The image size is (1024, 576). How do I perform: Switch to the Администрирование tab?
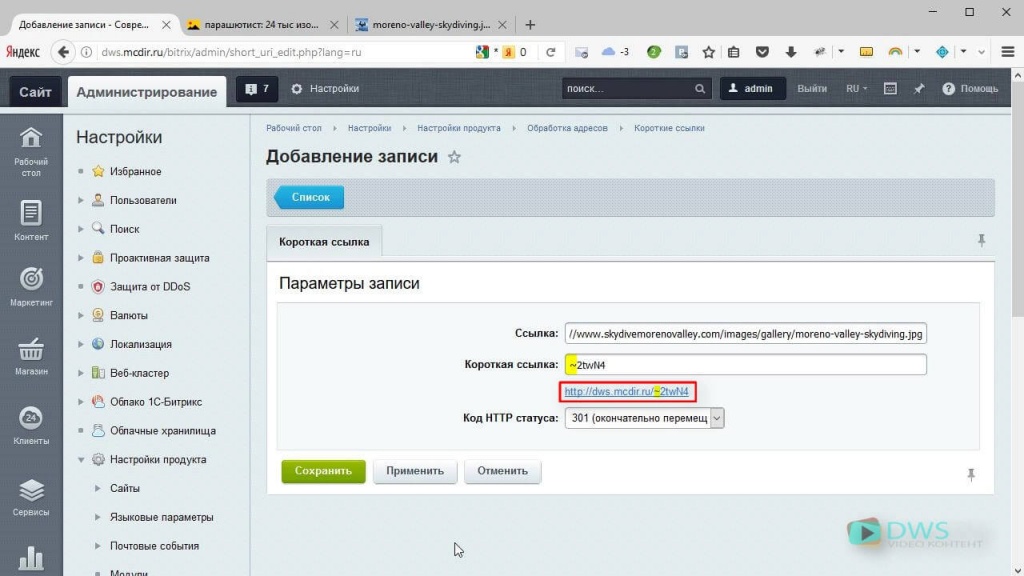click(x=147, y=91)
